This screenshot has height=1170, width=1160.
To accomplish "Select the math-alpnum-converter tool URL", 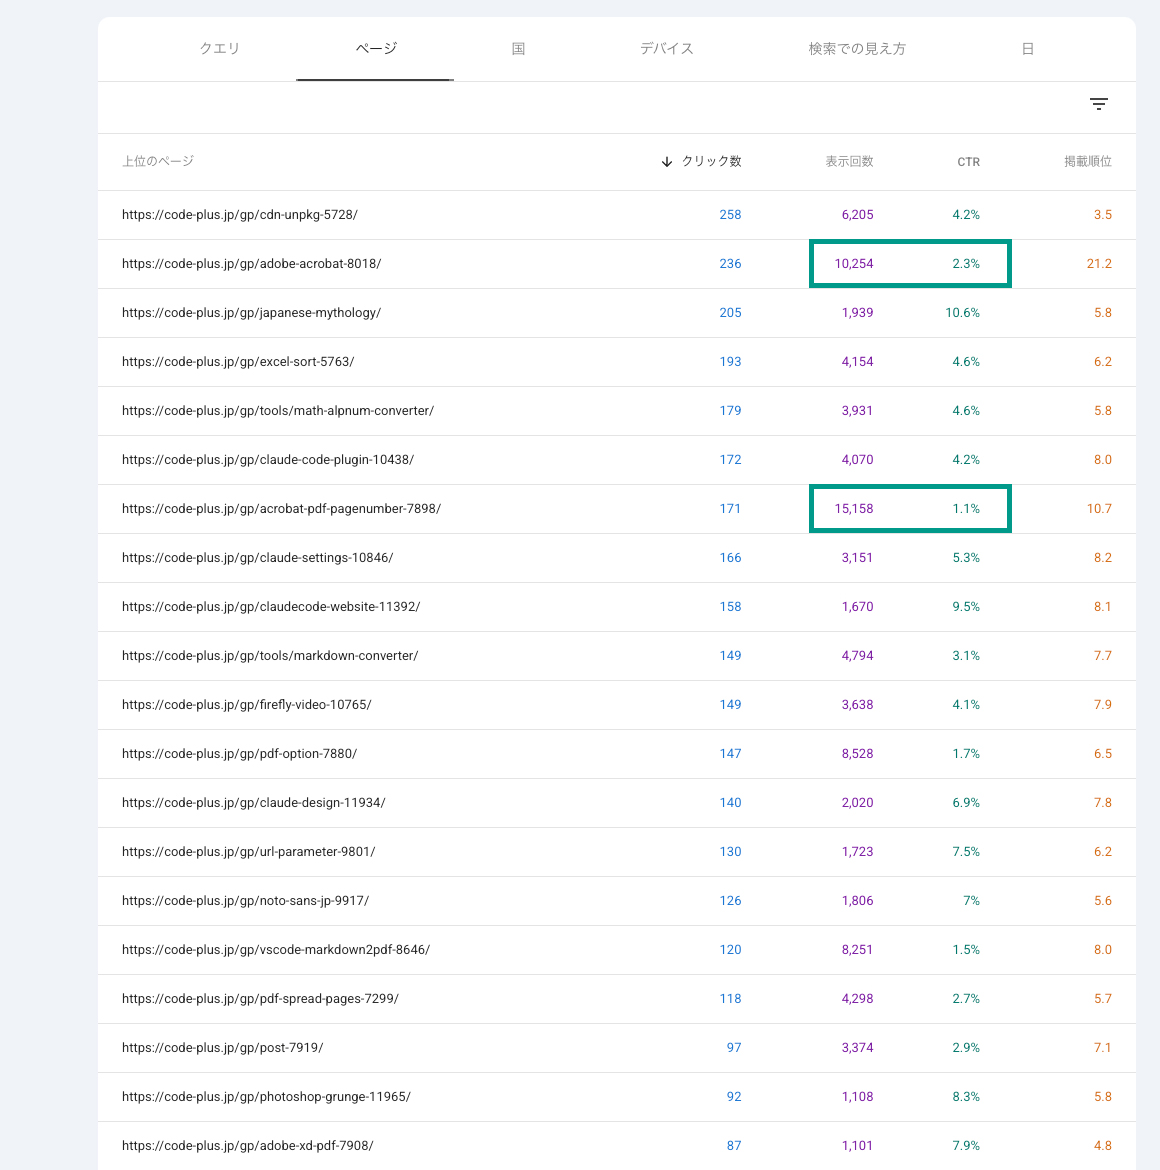I will click(x=278, y=411).
